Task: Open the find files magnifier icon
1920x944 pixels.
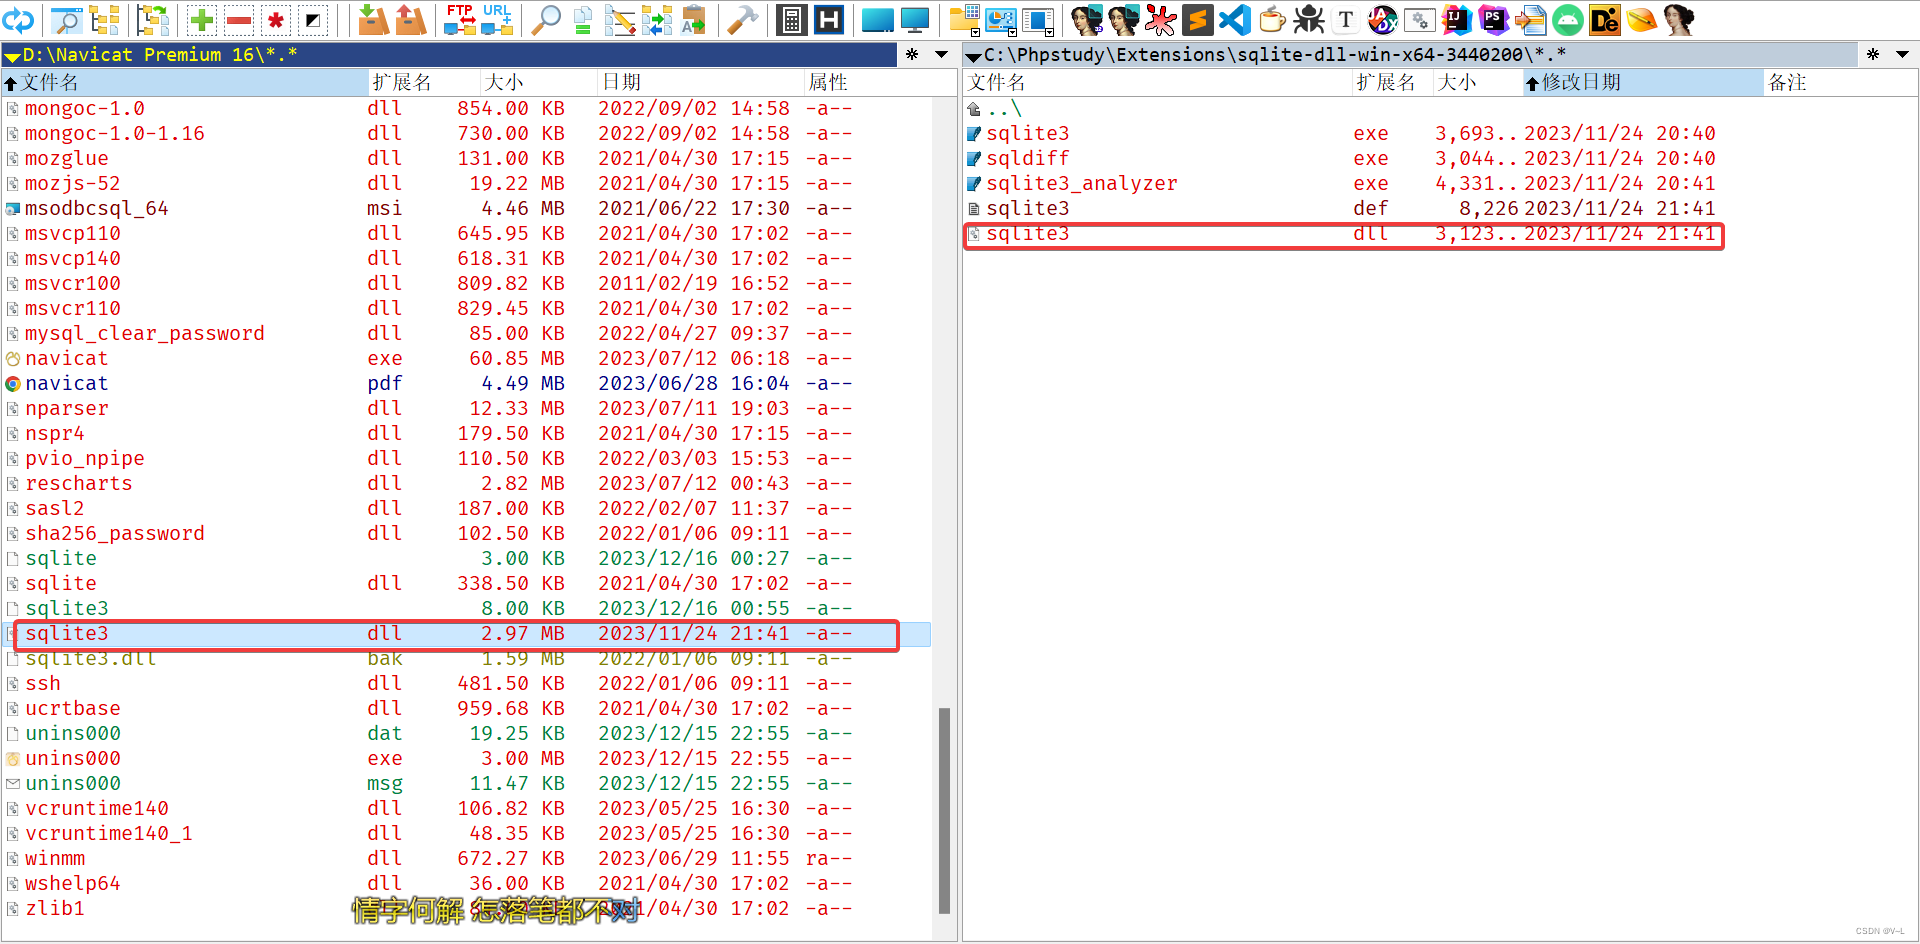Action: tap(546, 19)
